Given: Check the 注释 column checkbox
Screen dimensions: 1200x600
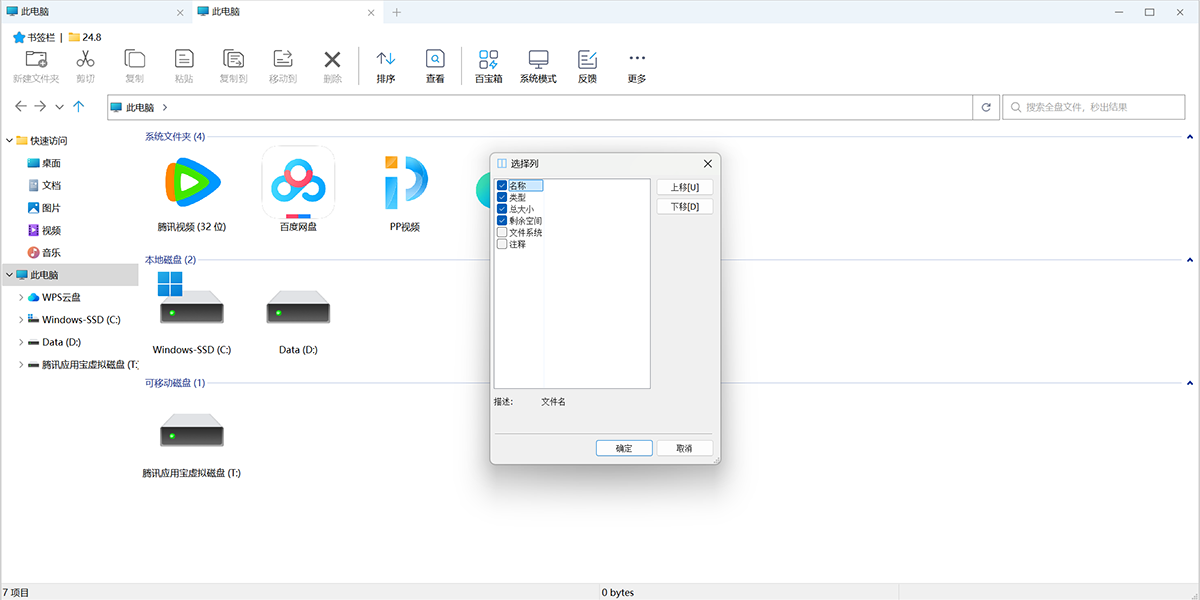Looking at the screenshot, I should 502,244.
